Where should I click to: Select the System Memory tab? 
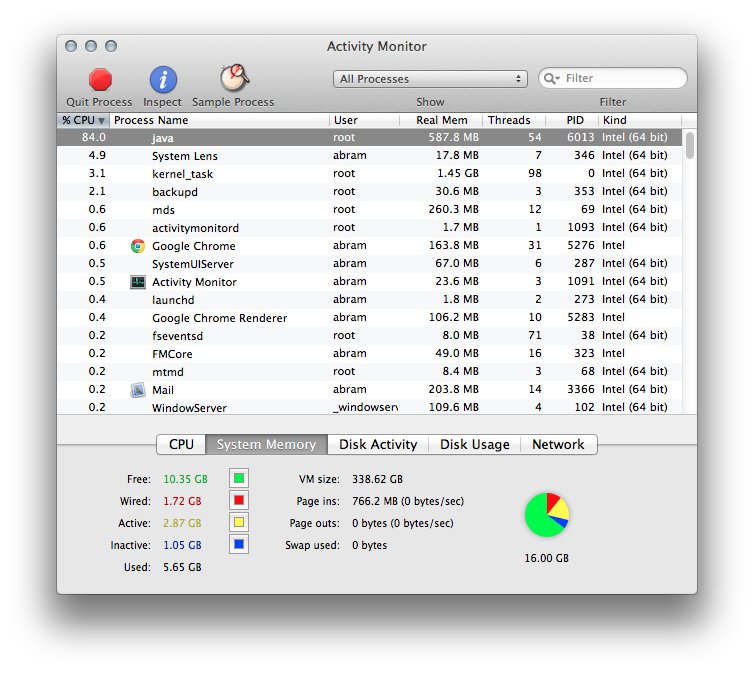[x=266, y=444]
